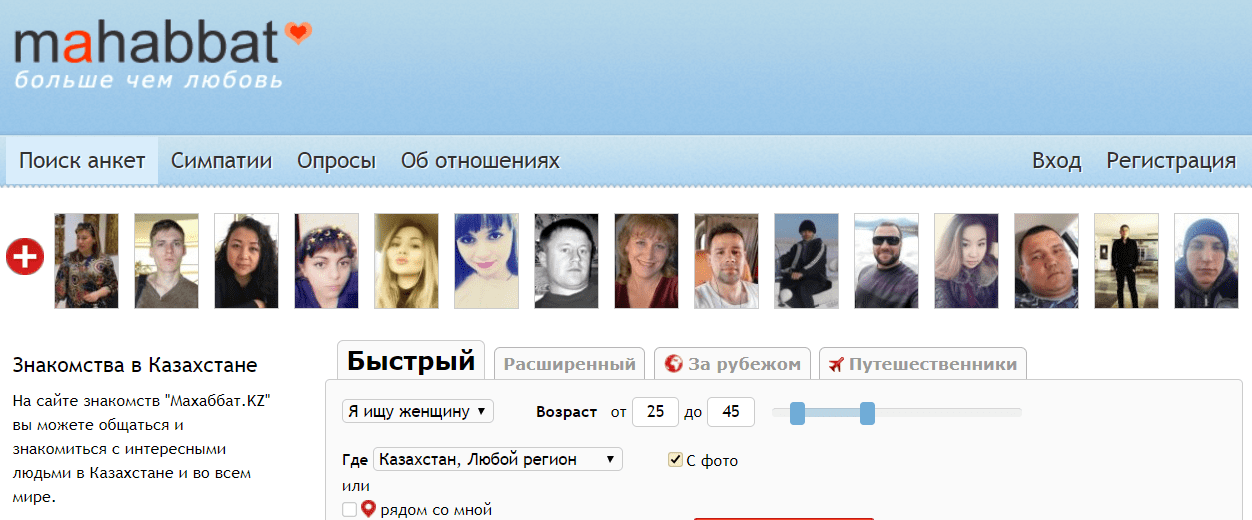
Task: Expand the Я ищу женщину dropdown
Action: (417, 411)
